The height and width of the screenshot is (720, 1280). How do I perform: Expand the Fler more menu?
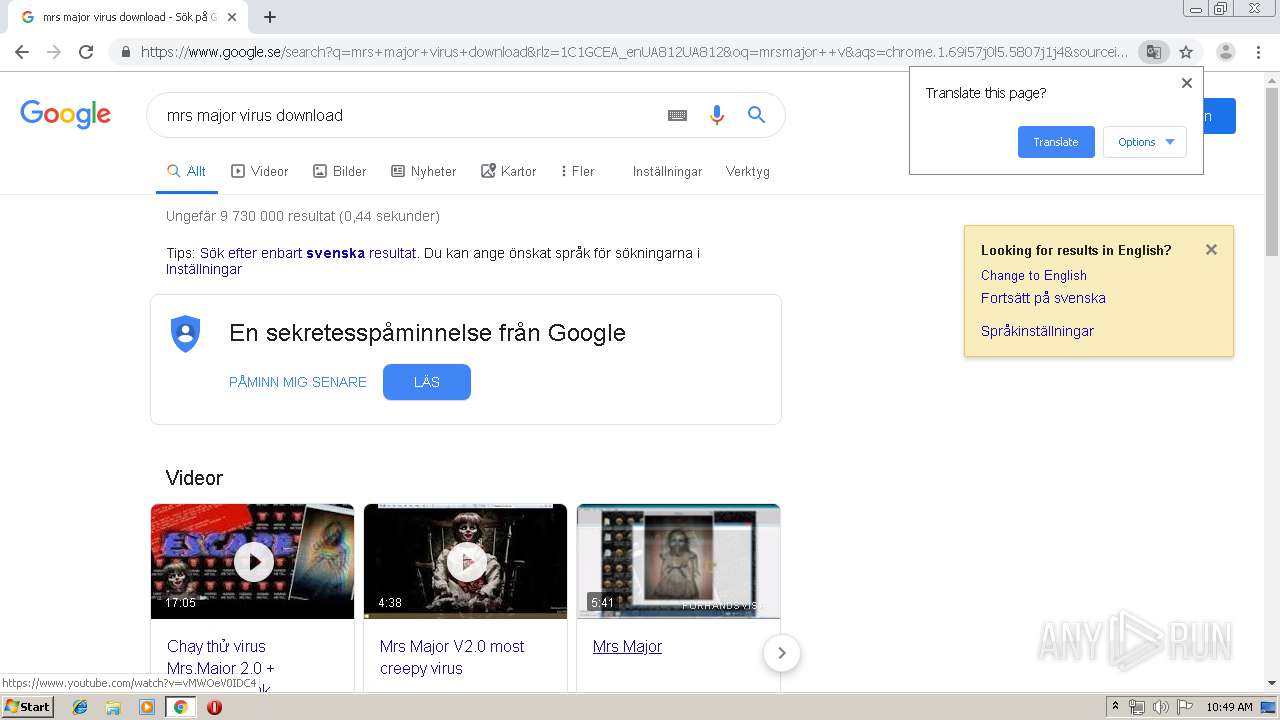click(x=577, y=171)
